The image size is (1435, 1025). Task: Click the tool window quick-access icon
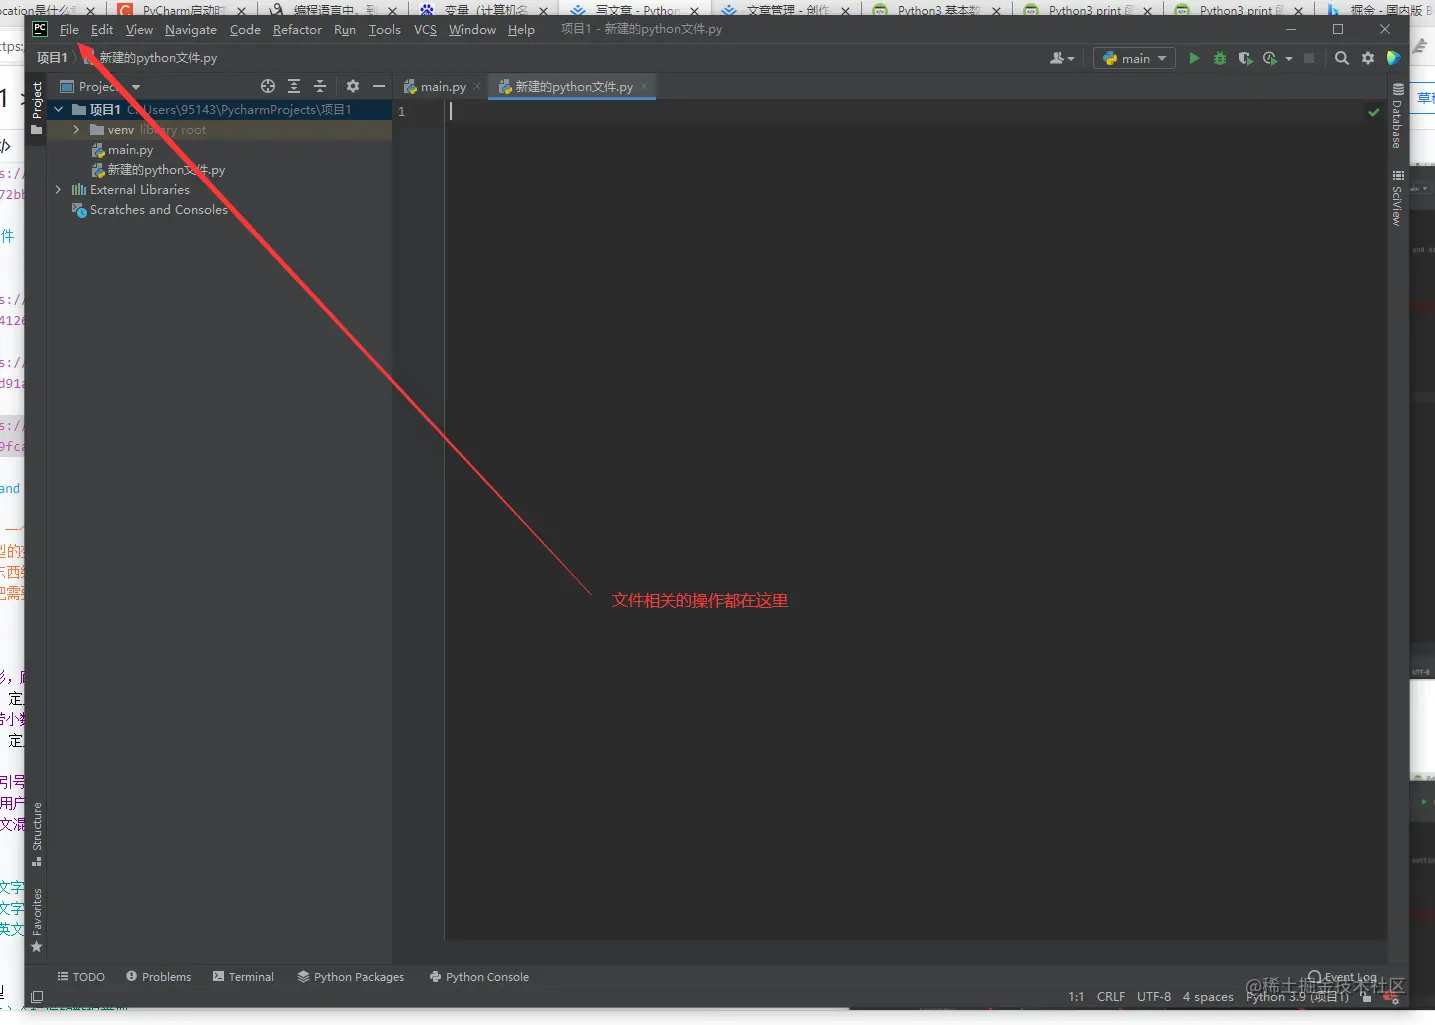[37, 997]
